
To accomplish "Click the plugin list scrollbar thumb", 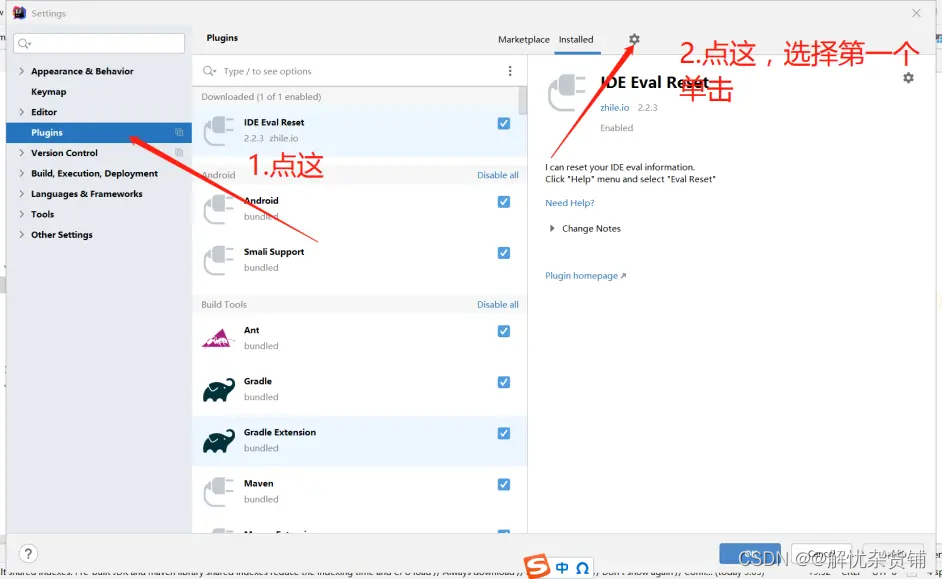I will click(x=523, y=100).
